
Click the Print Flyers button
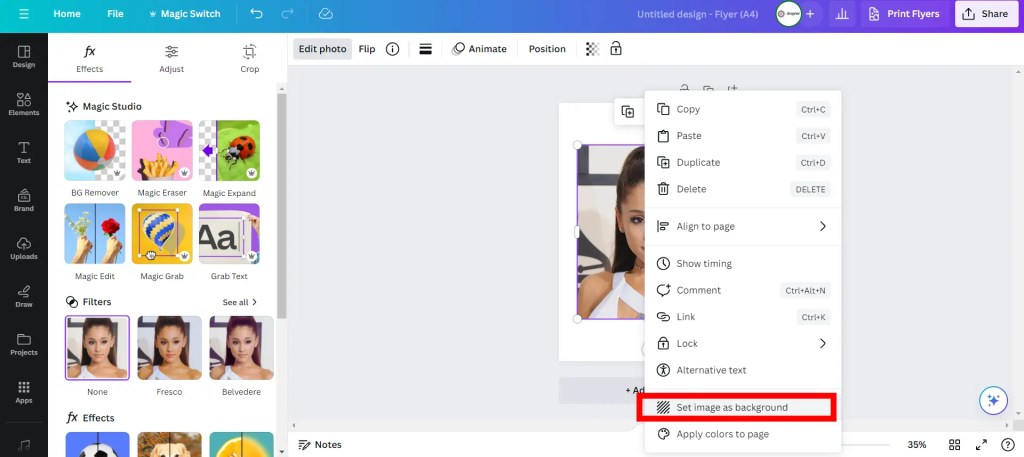[x=904, y=14]
